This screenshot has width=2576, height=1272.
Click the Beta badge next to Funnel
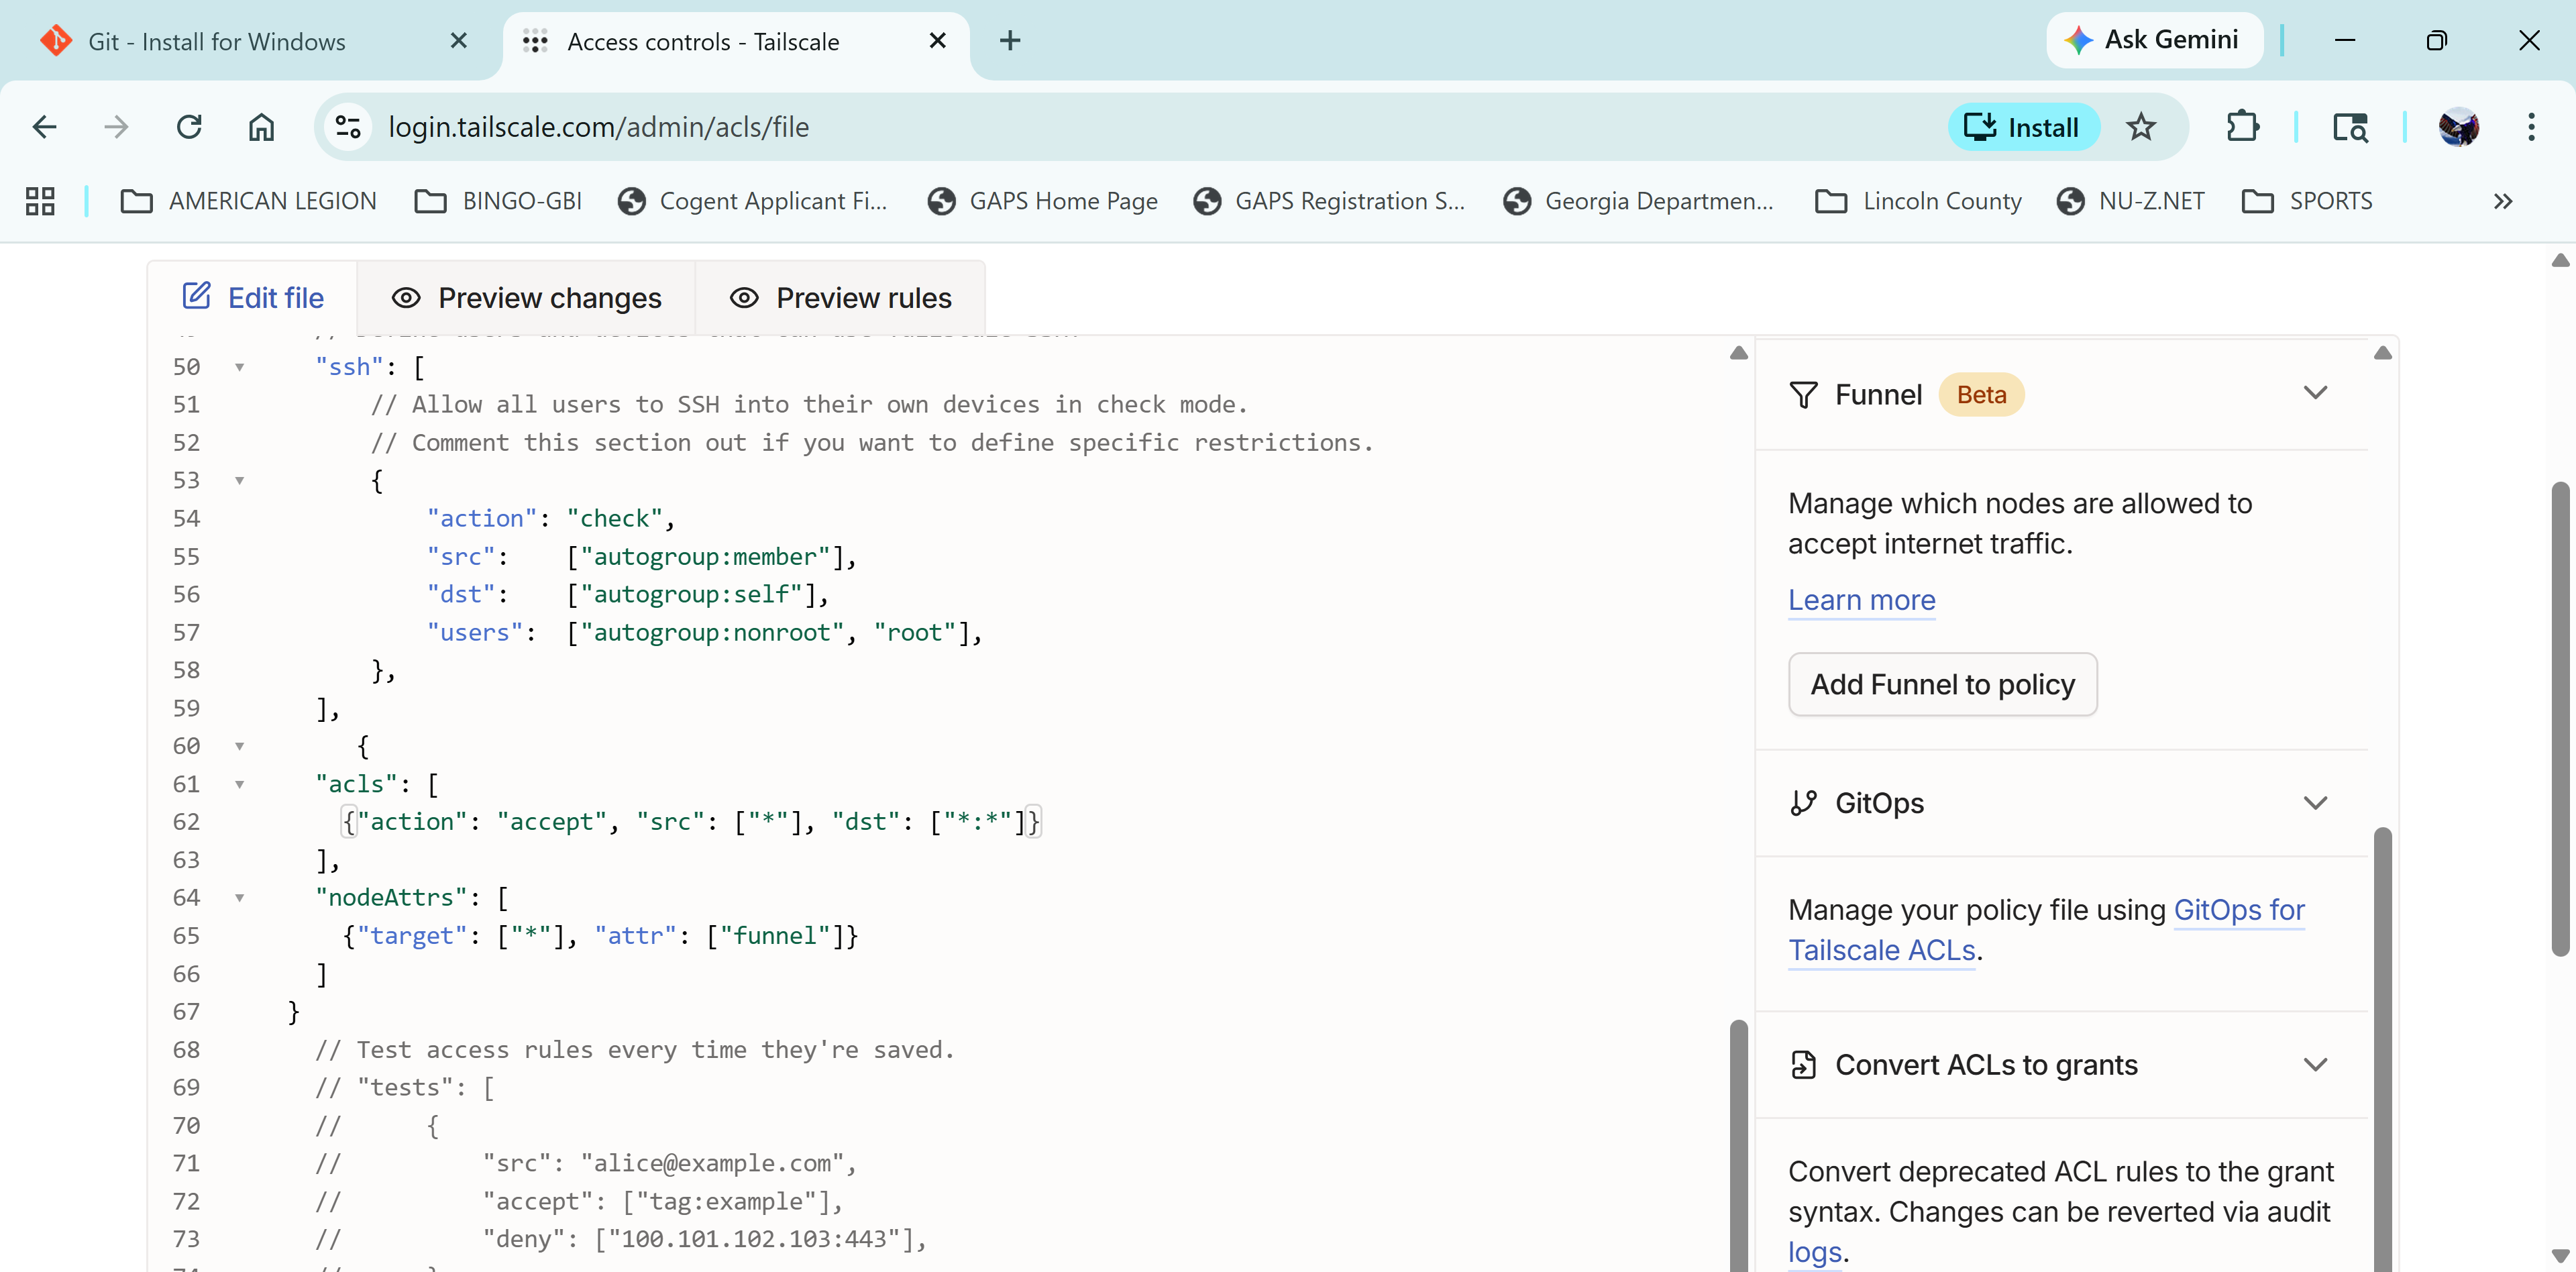point(1981,395)
